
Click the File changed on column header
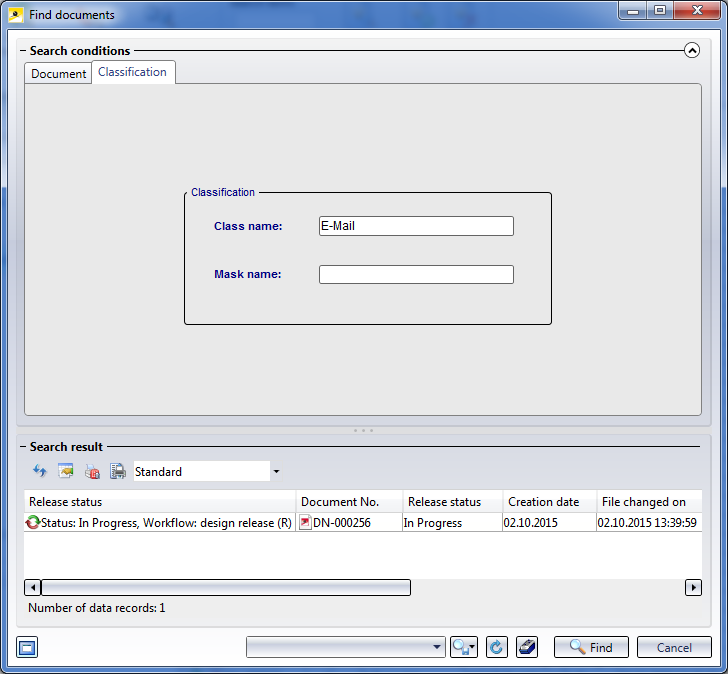coord(649,502)
